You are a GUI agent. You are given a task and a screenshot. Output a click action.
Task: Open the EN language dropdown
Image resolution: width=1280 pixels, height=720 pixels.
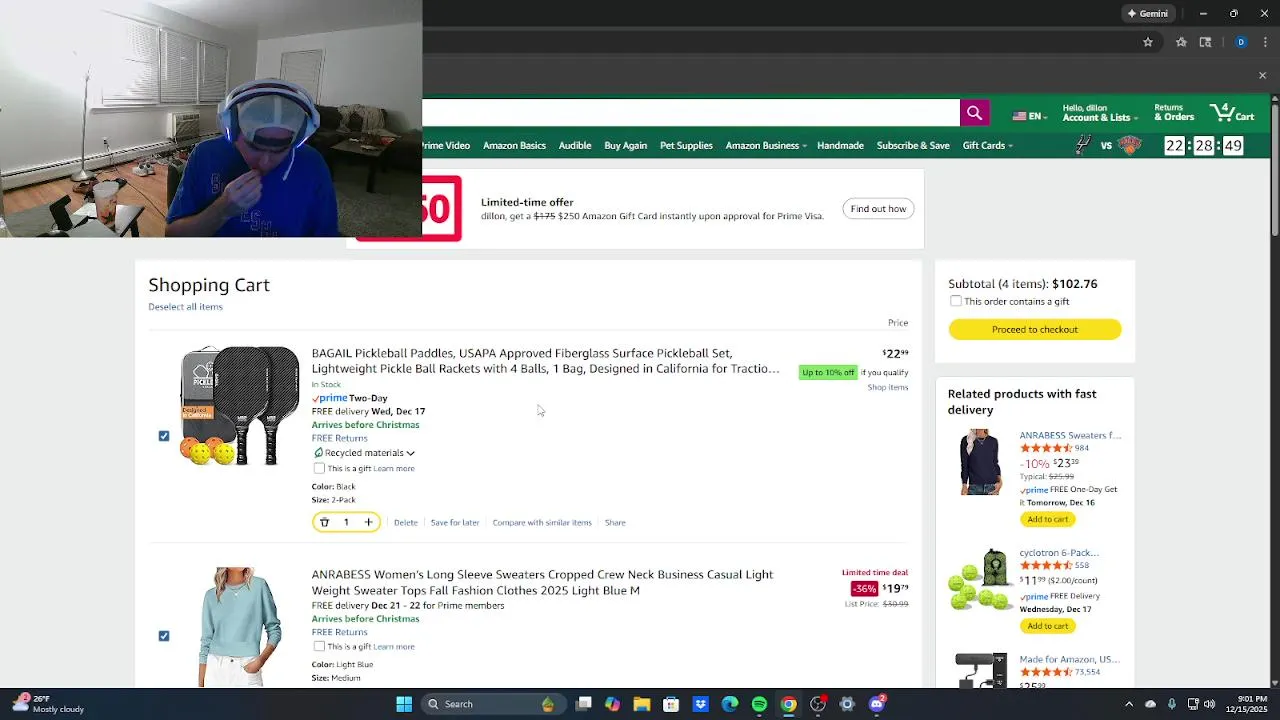1030,116
